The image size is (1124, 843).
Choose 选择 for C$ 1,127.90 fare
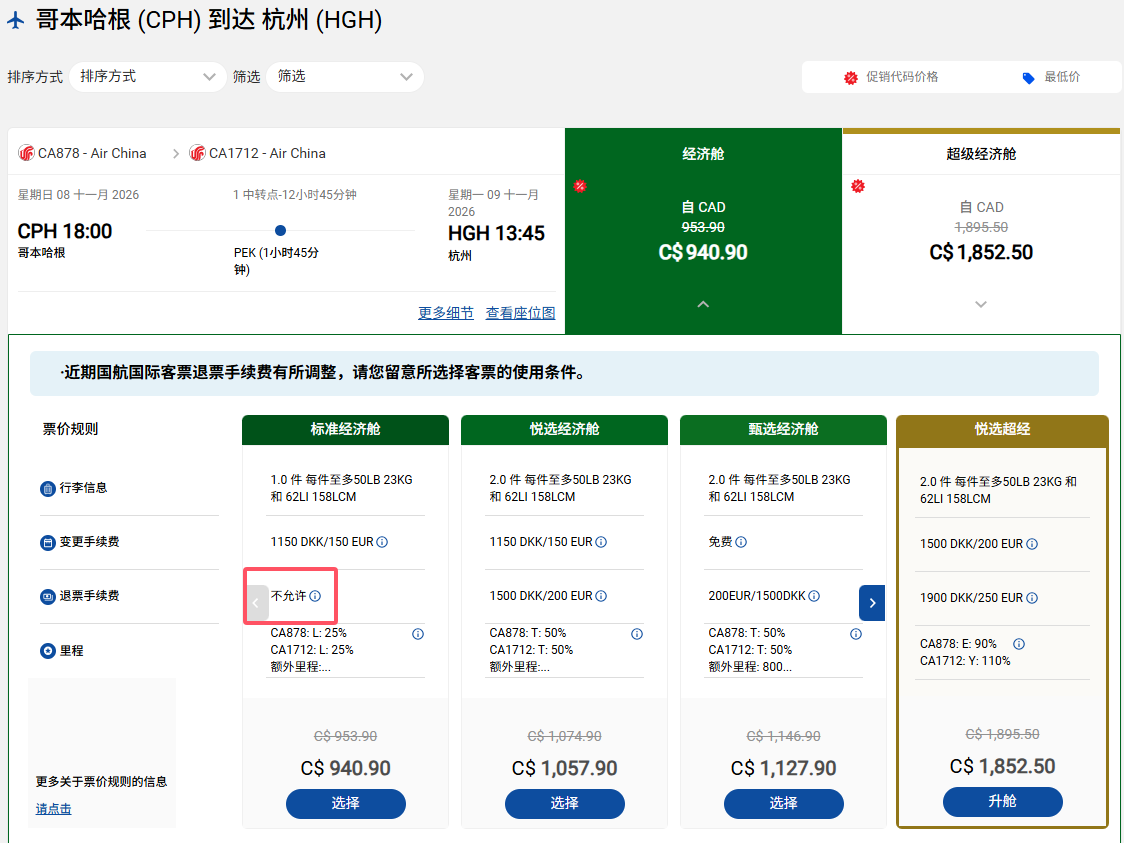pyautogui.click(x=784, y=804)
